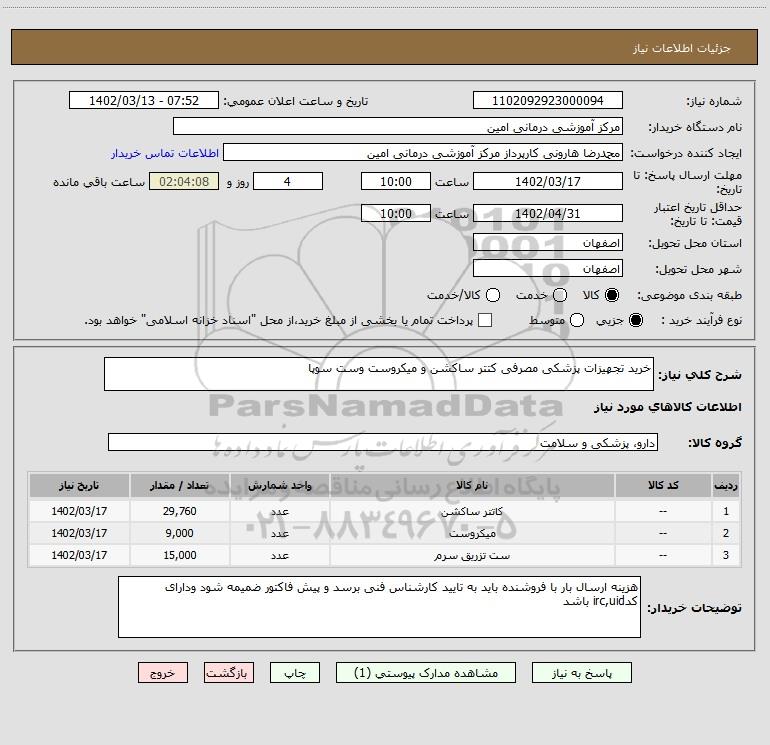Click price validity hour 10:00 field

(x=396, y=213)
